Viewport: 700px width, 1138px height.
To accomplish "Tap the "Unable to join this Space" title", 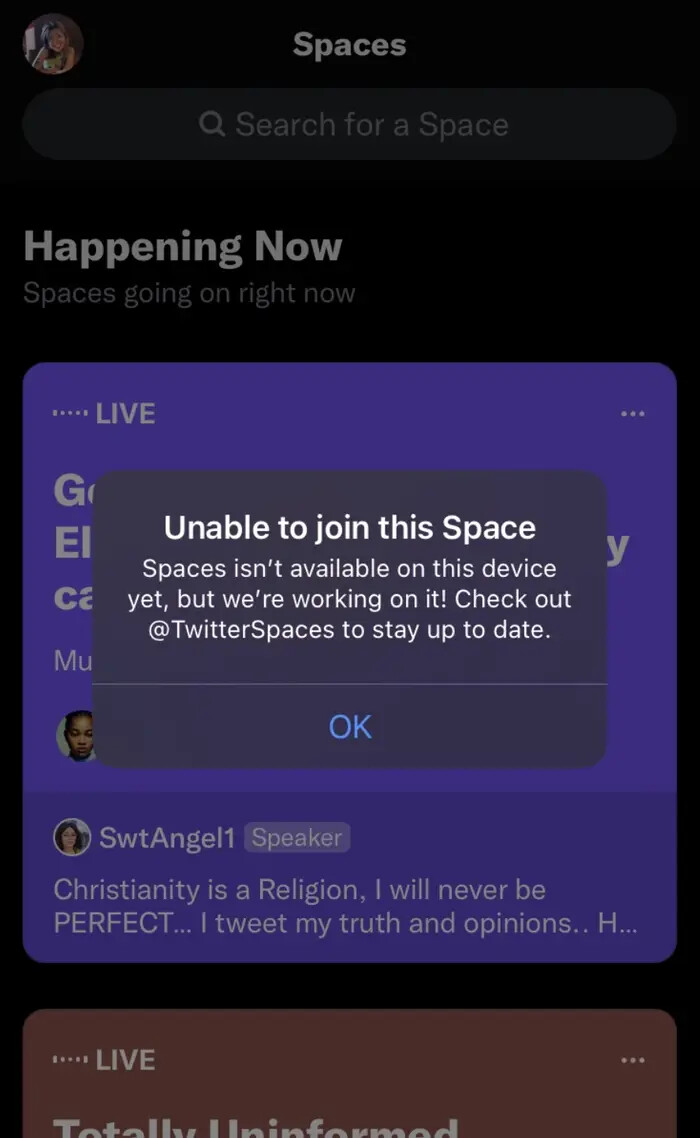I will [349, 527].
